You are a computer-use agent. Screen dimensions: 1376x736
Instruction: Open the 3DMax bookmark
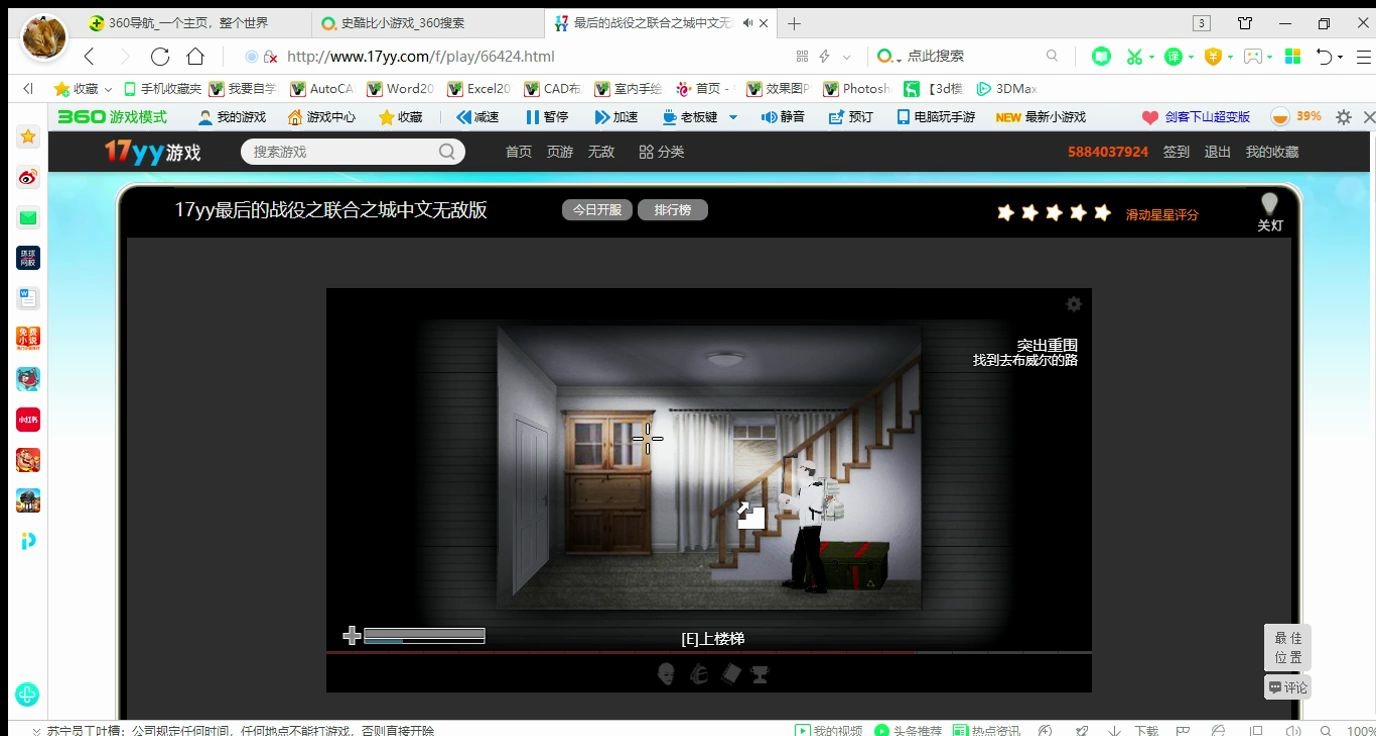[x=1008, y=89]
